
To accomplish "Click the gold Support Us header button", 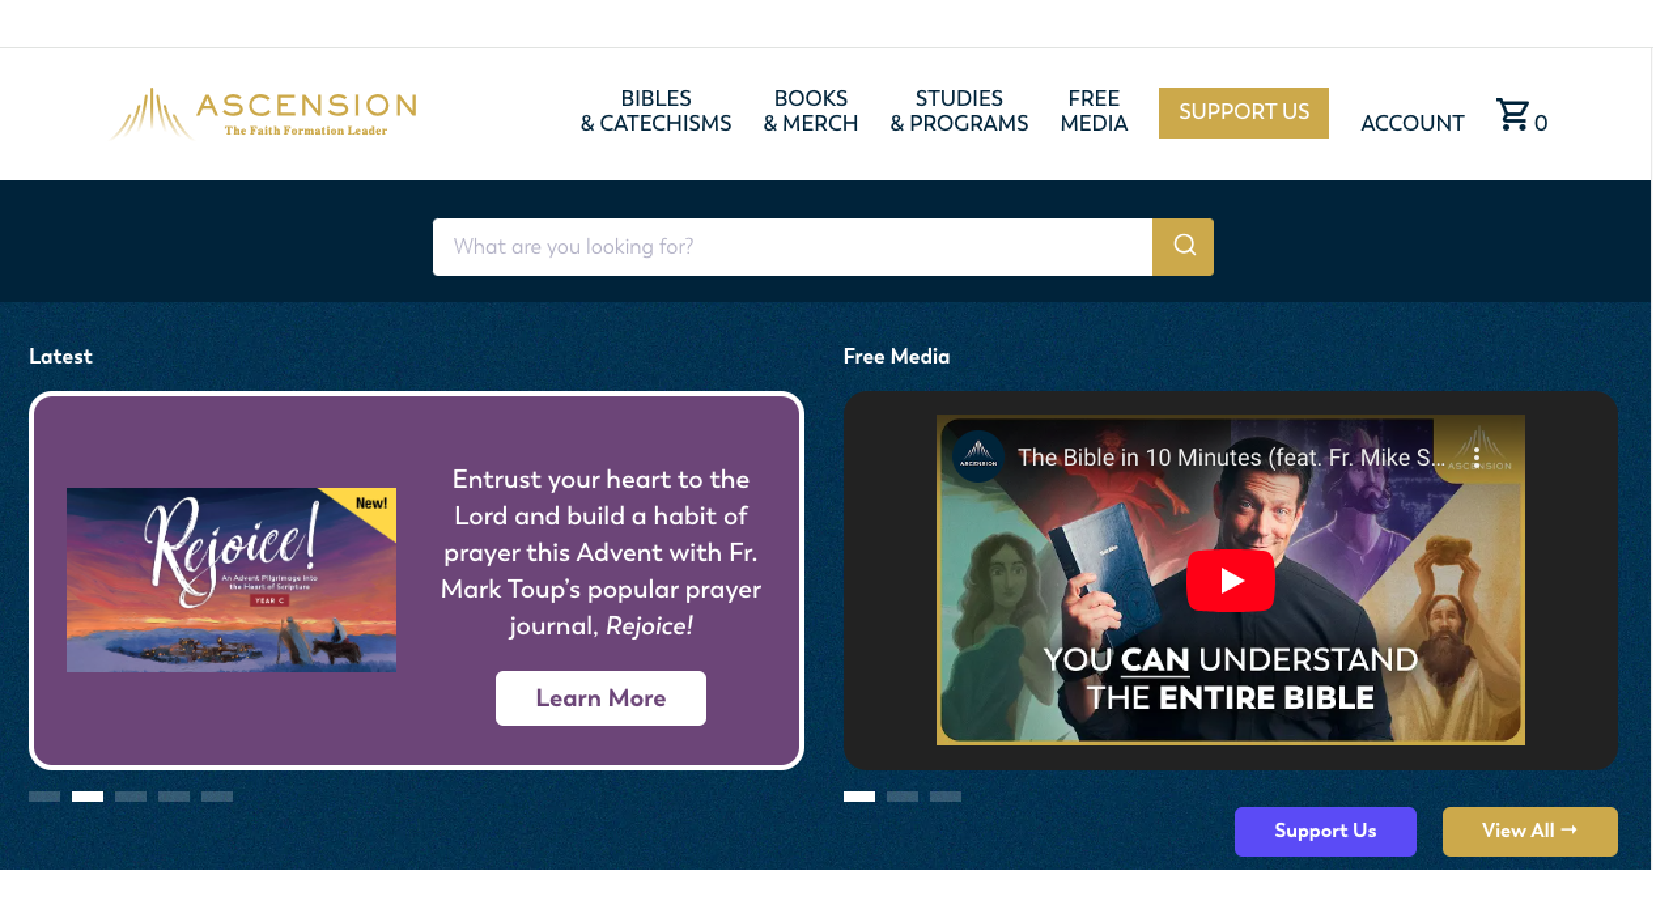I will coord(1244,113).
